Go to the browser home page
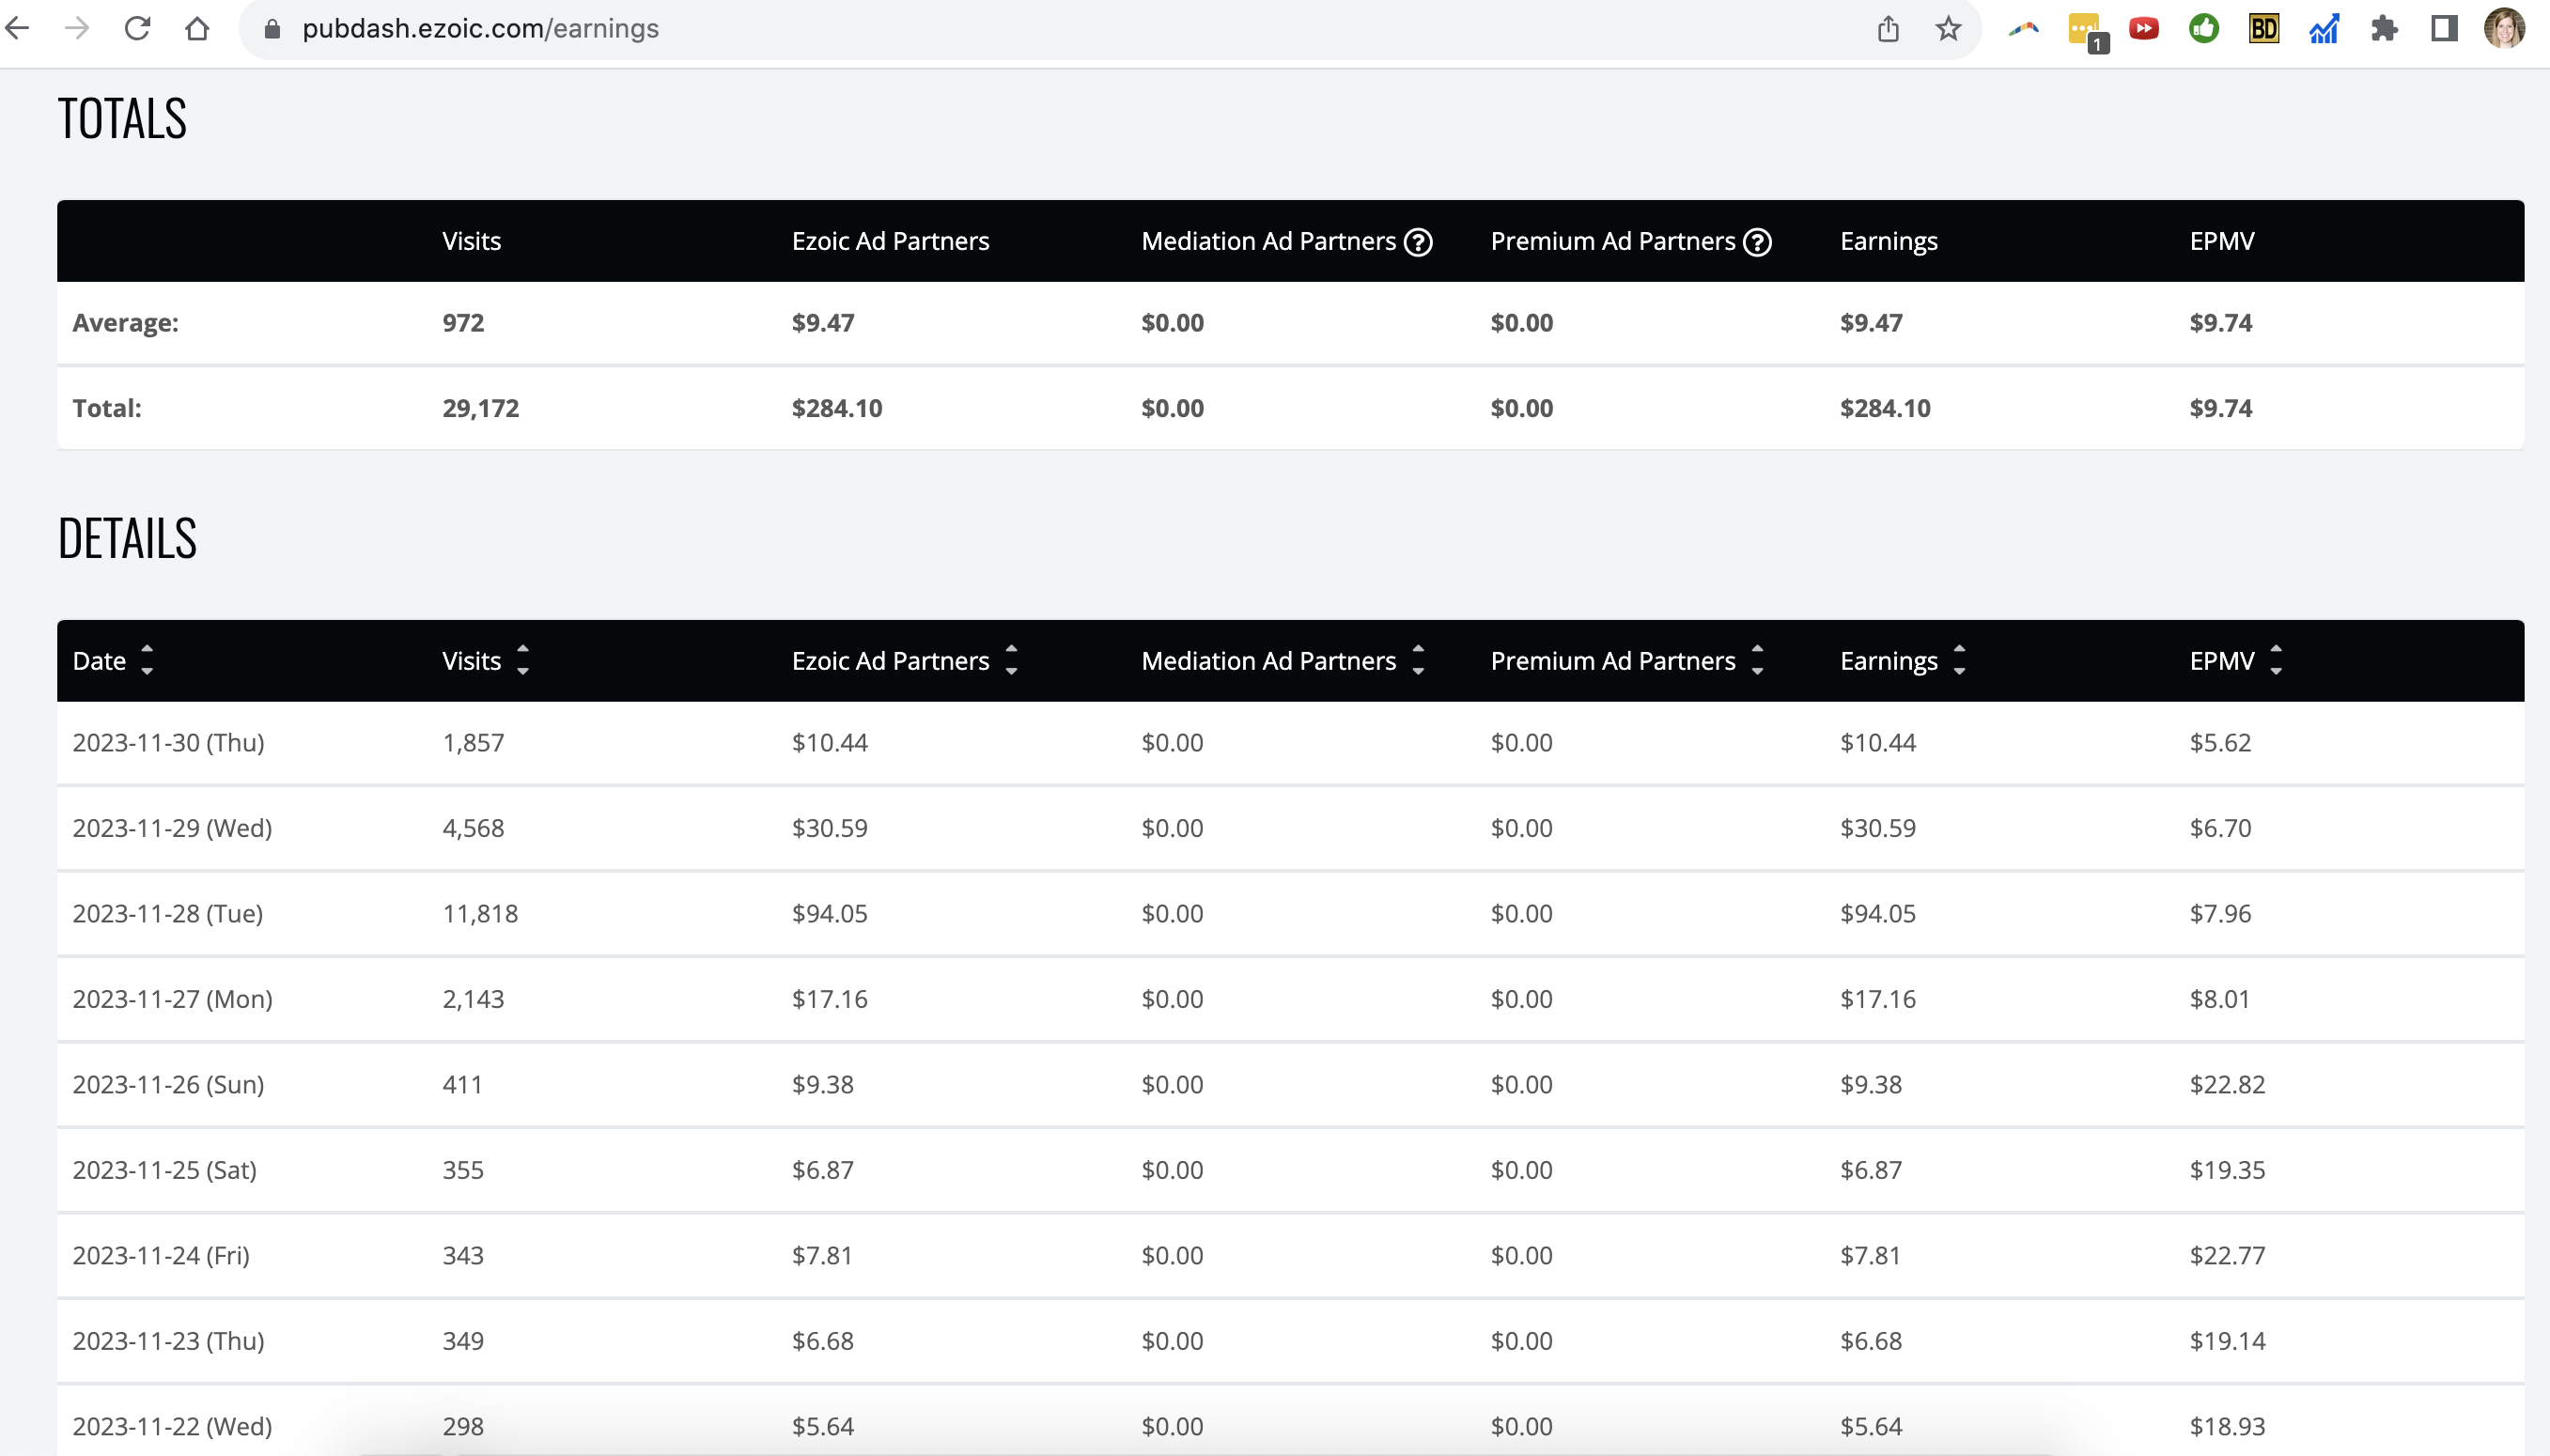 point(197,28)
